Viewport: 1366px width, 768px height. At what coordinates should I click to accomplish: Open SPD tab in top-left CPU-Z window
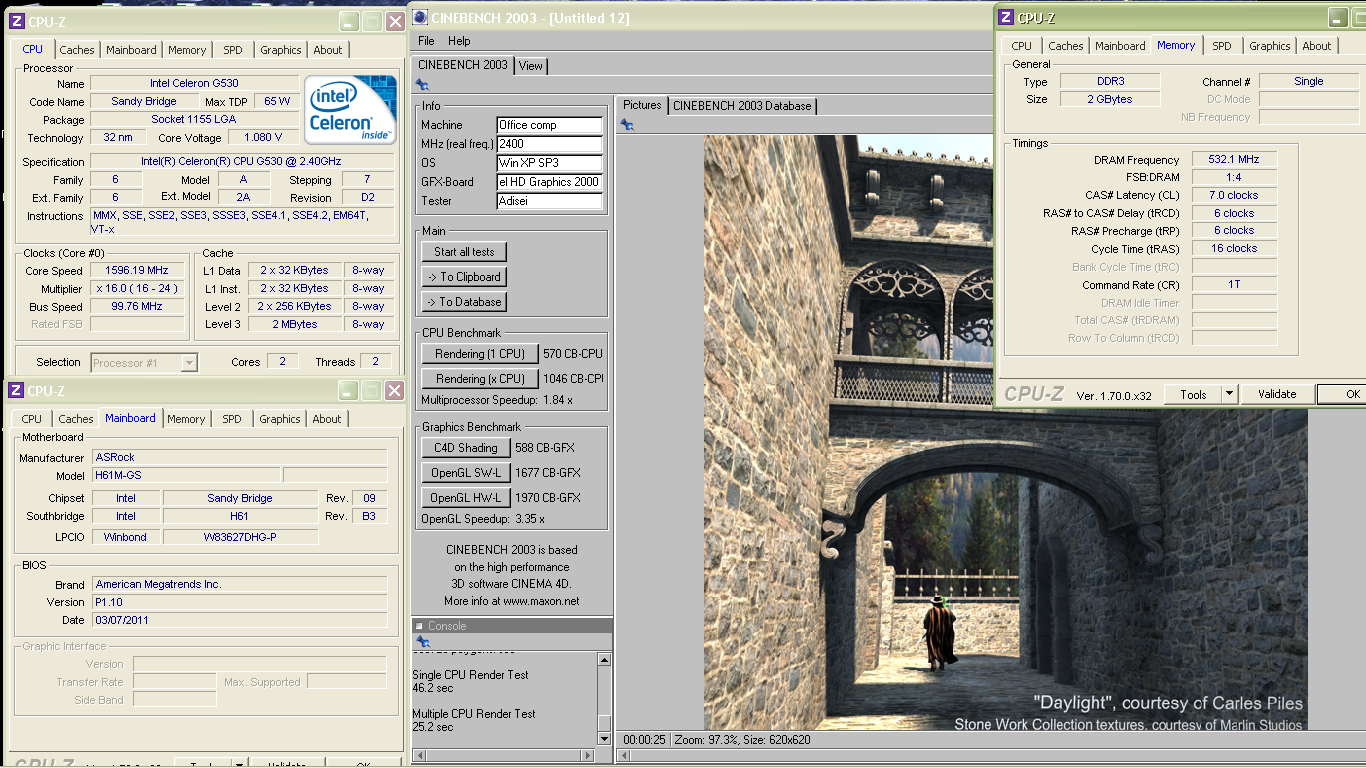coord(232,50)
